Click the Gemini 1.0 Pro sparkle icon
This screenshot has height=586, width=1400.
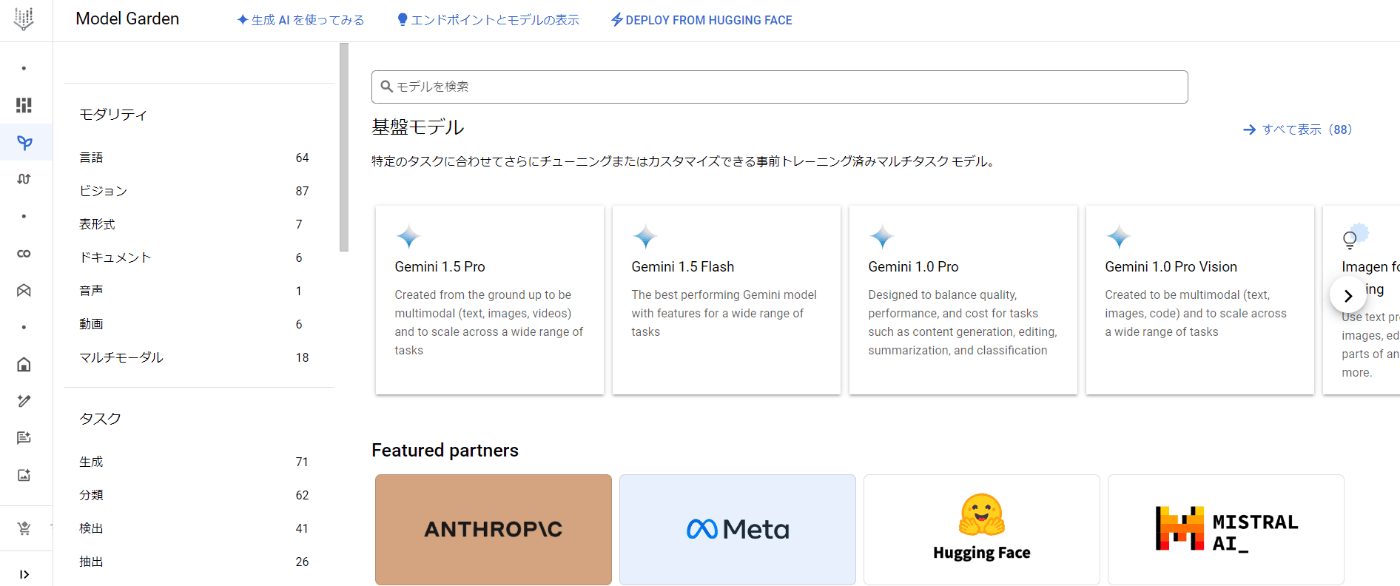(881, 237)
